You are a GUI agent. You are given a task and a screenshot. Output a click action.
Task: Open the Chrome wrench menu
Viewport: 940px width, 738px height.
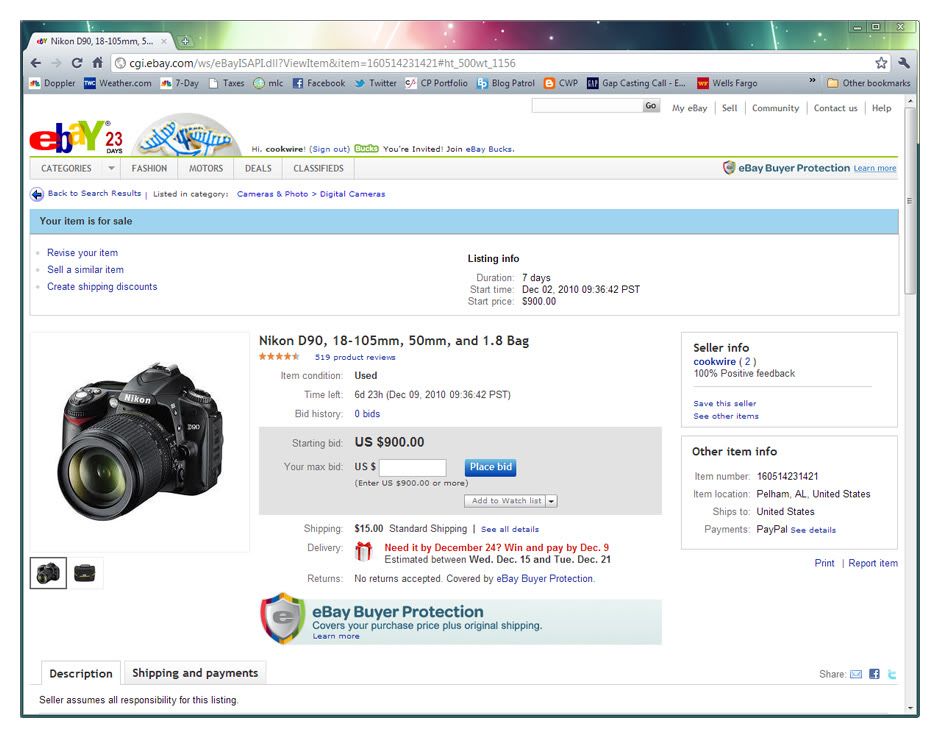[904, 63]
